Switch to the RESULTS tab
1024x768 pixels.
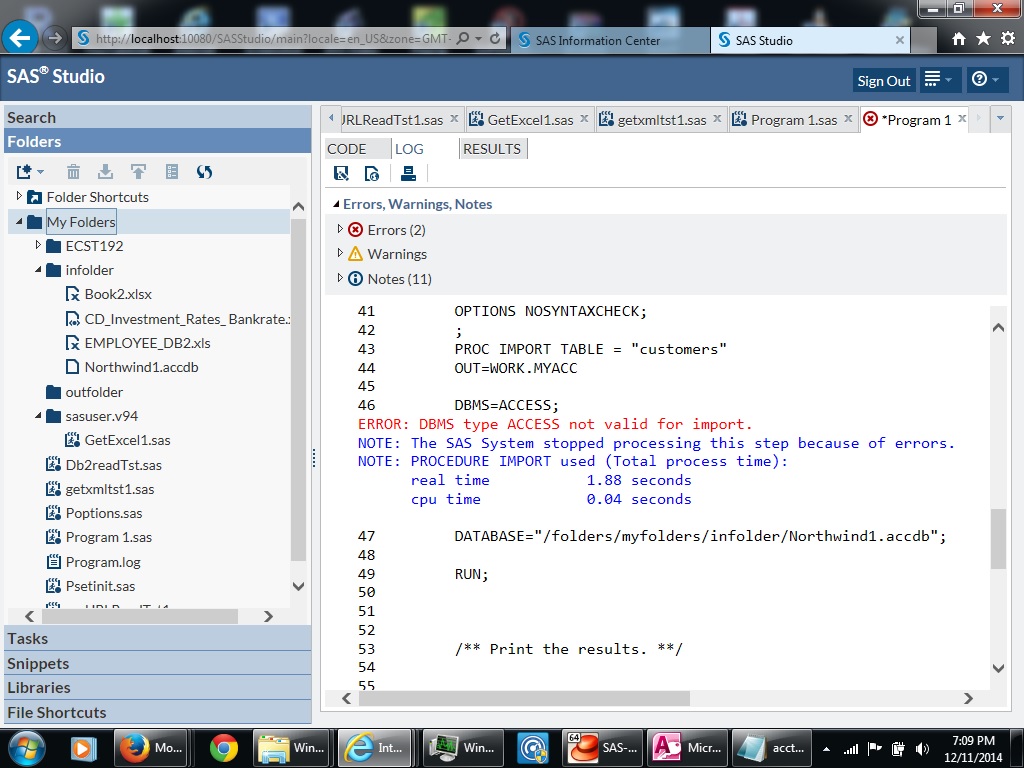tap(492, 149)
